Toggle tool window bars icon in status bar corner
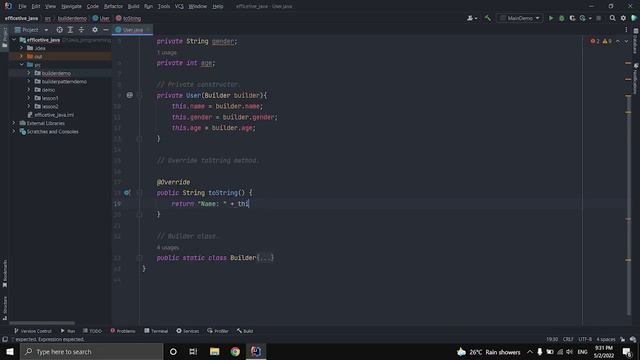 (5, 339)
